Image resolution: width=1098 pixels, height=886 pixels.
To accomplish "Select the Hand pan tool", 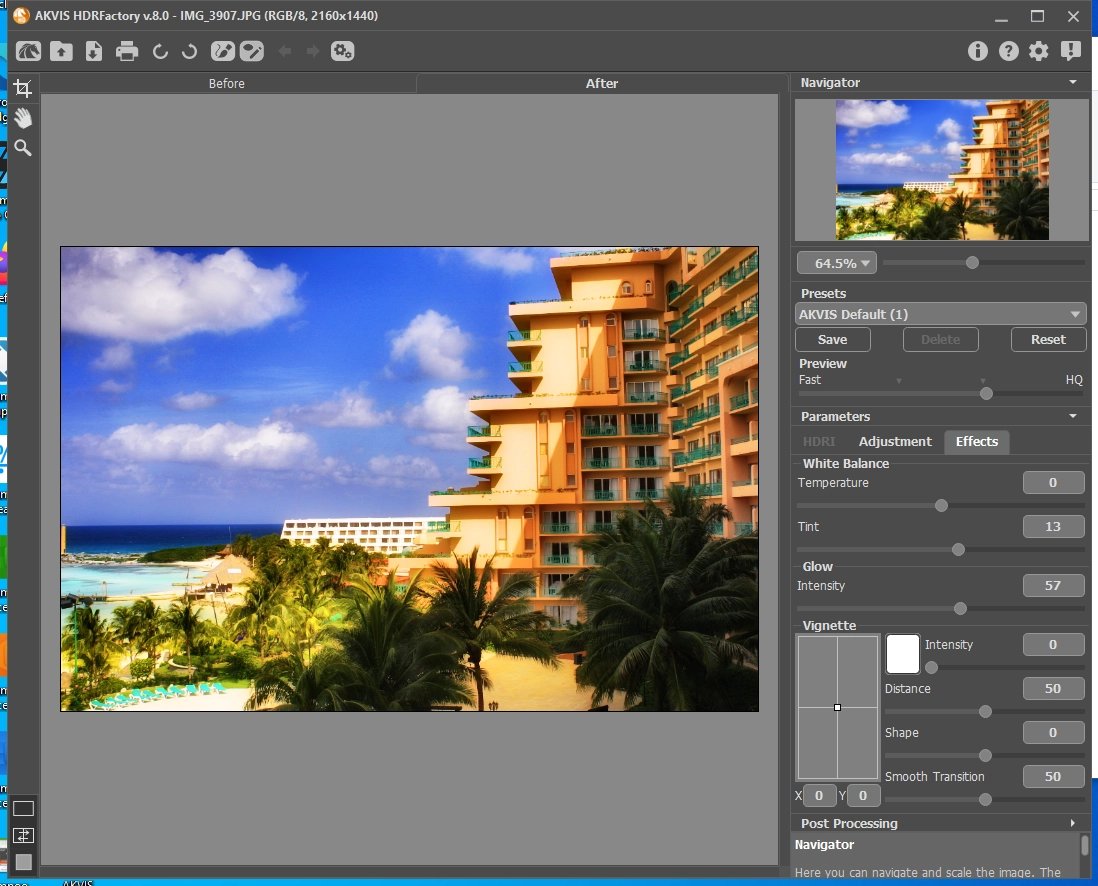I will pyautogui.click(x=22, y=118).
